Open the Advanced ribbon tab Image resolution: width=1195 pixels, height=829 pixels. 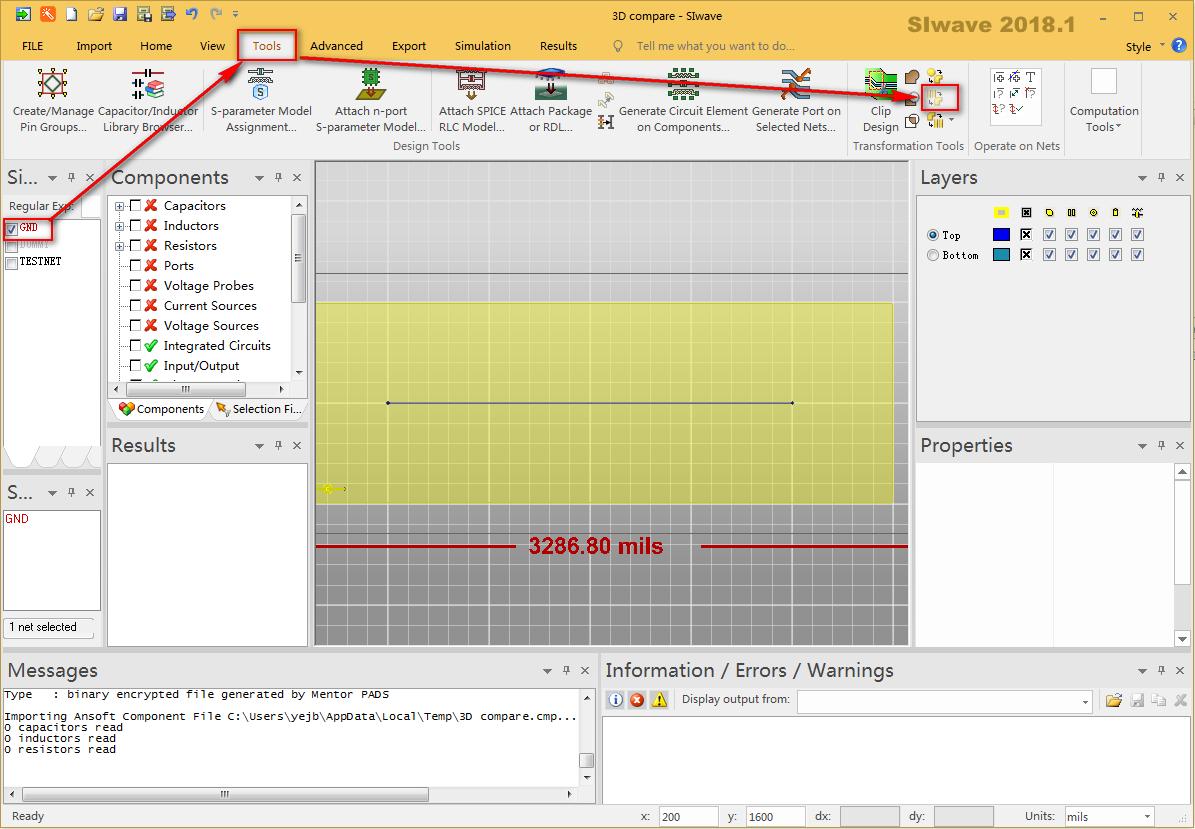coord(336,46)
